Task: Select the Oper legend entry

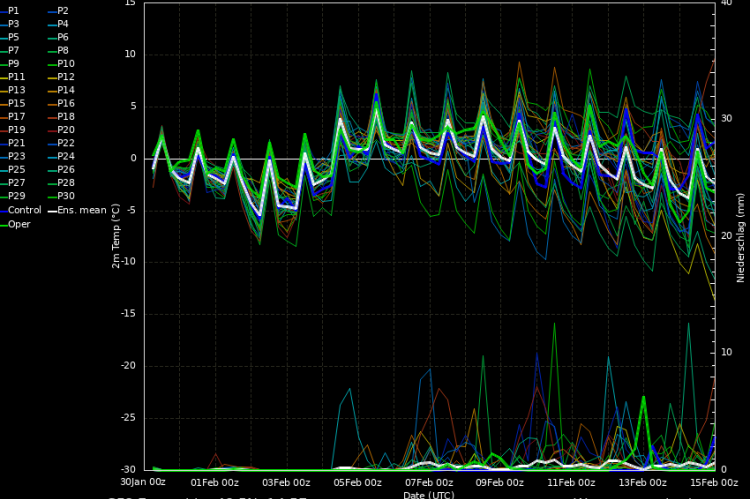Action: (x=19, y=223)
